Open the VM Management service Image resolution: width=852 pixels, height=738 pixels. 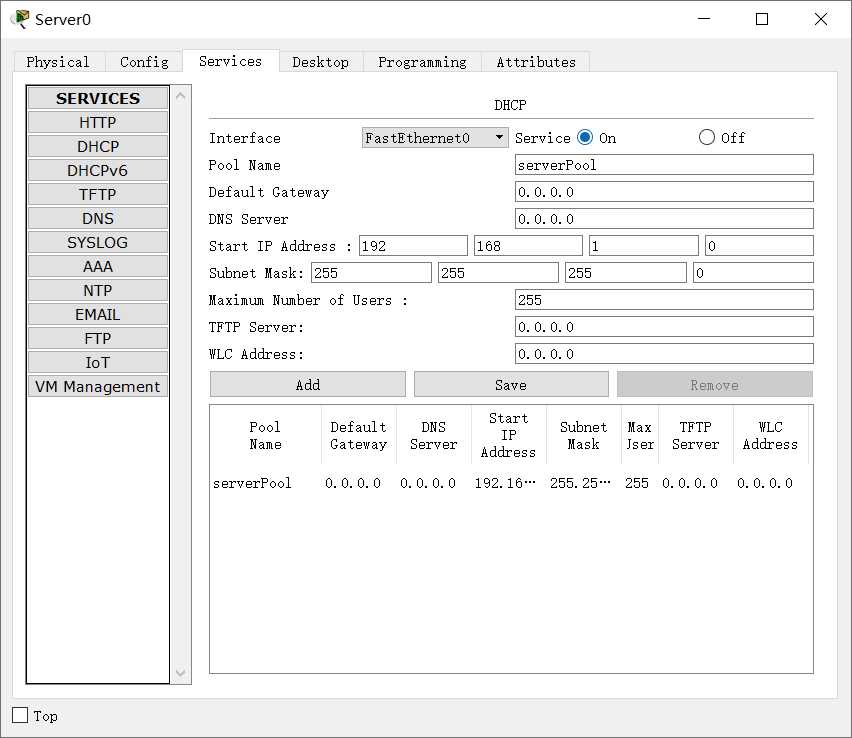pyautogui.click(x=98, y=386)
